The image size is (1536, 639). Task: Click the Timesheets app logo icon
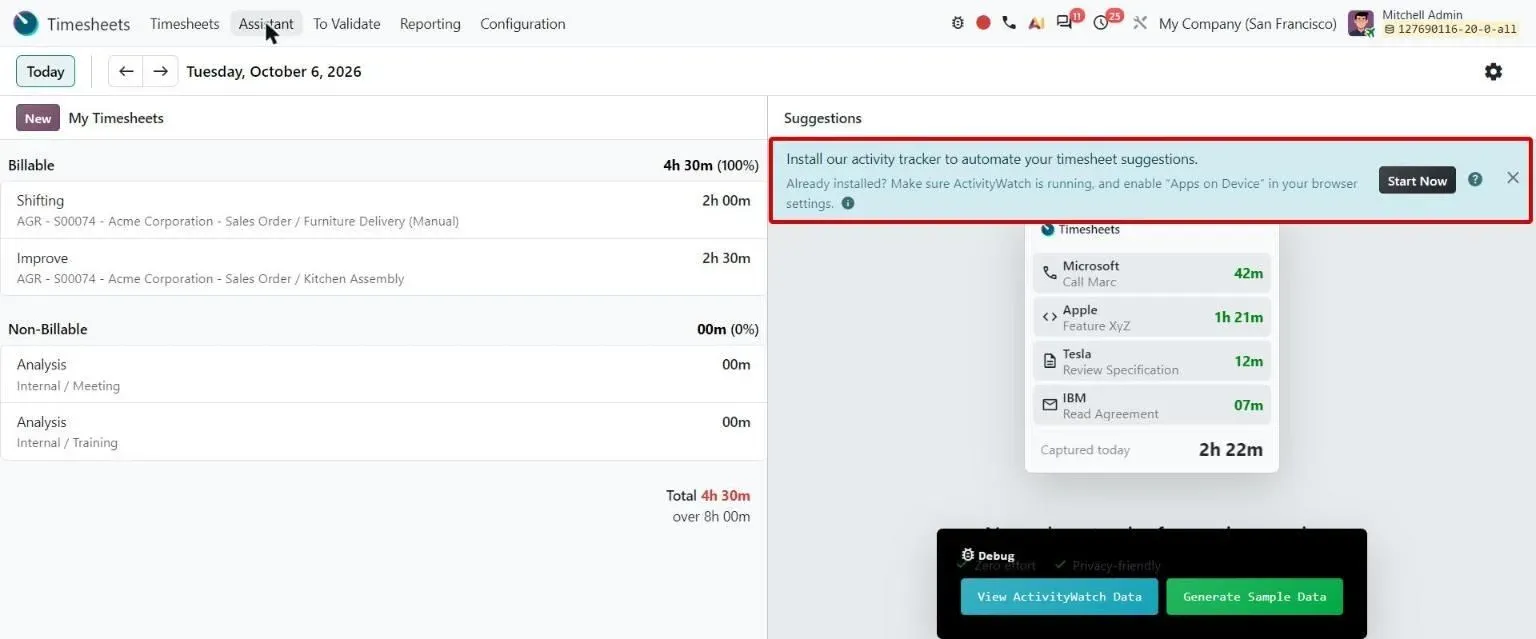click(x=26, y=23)
